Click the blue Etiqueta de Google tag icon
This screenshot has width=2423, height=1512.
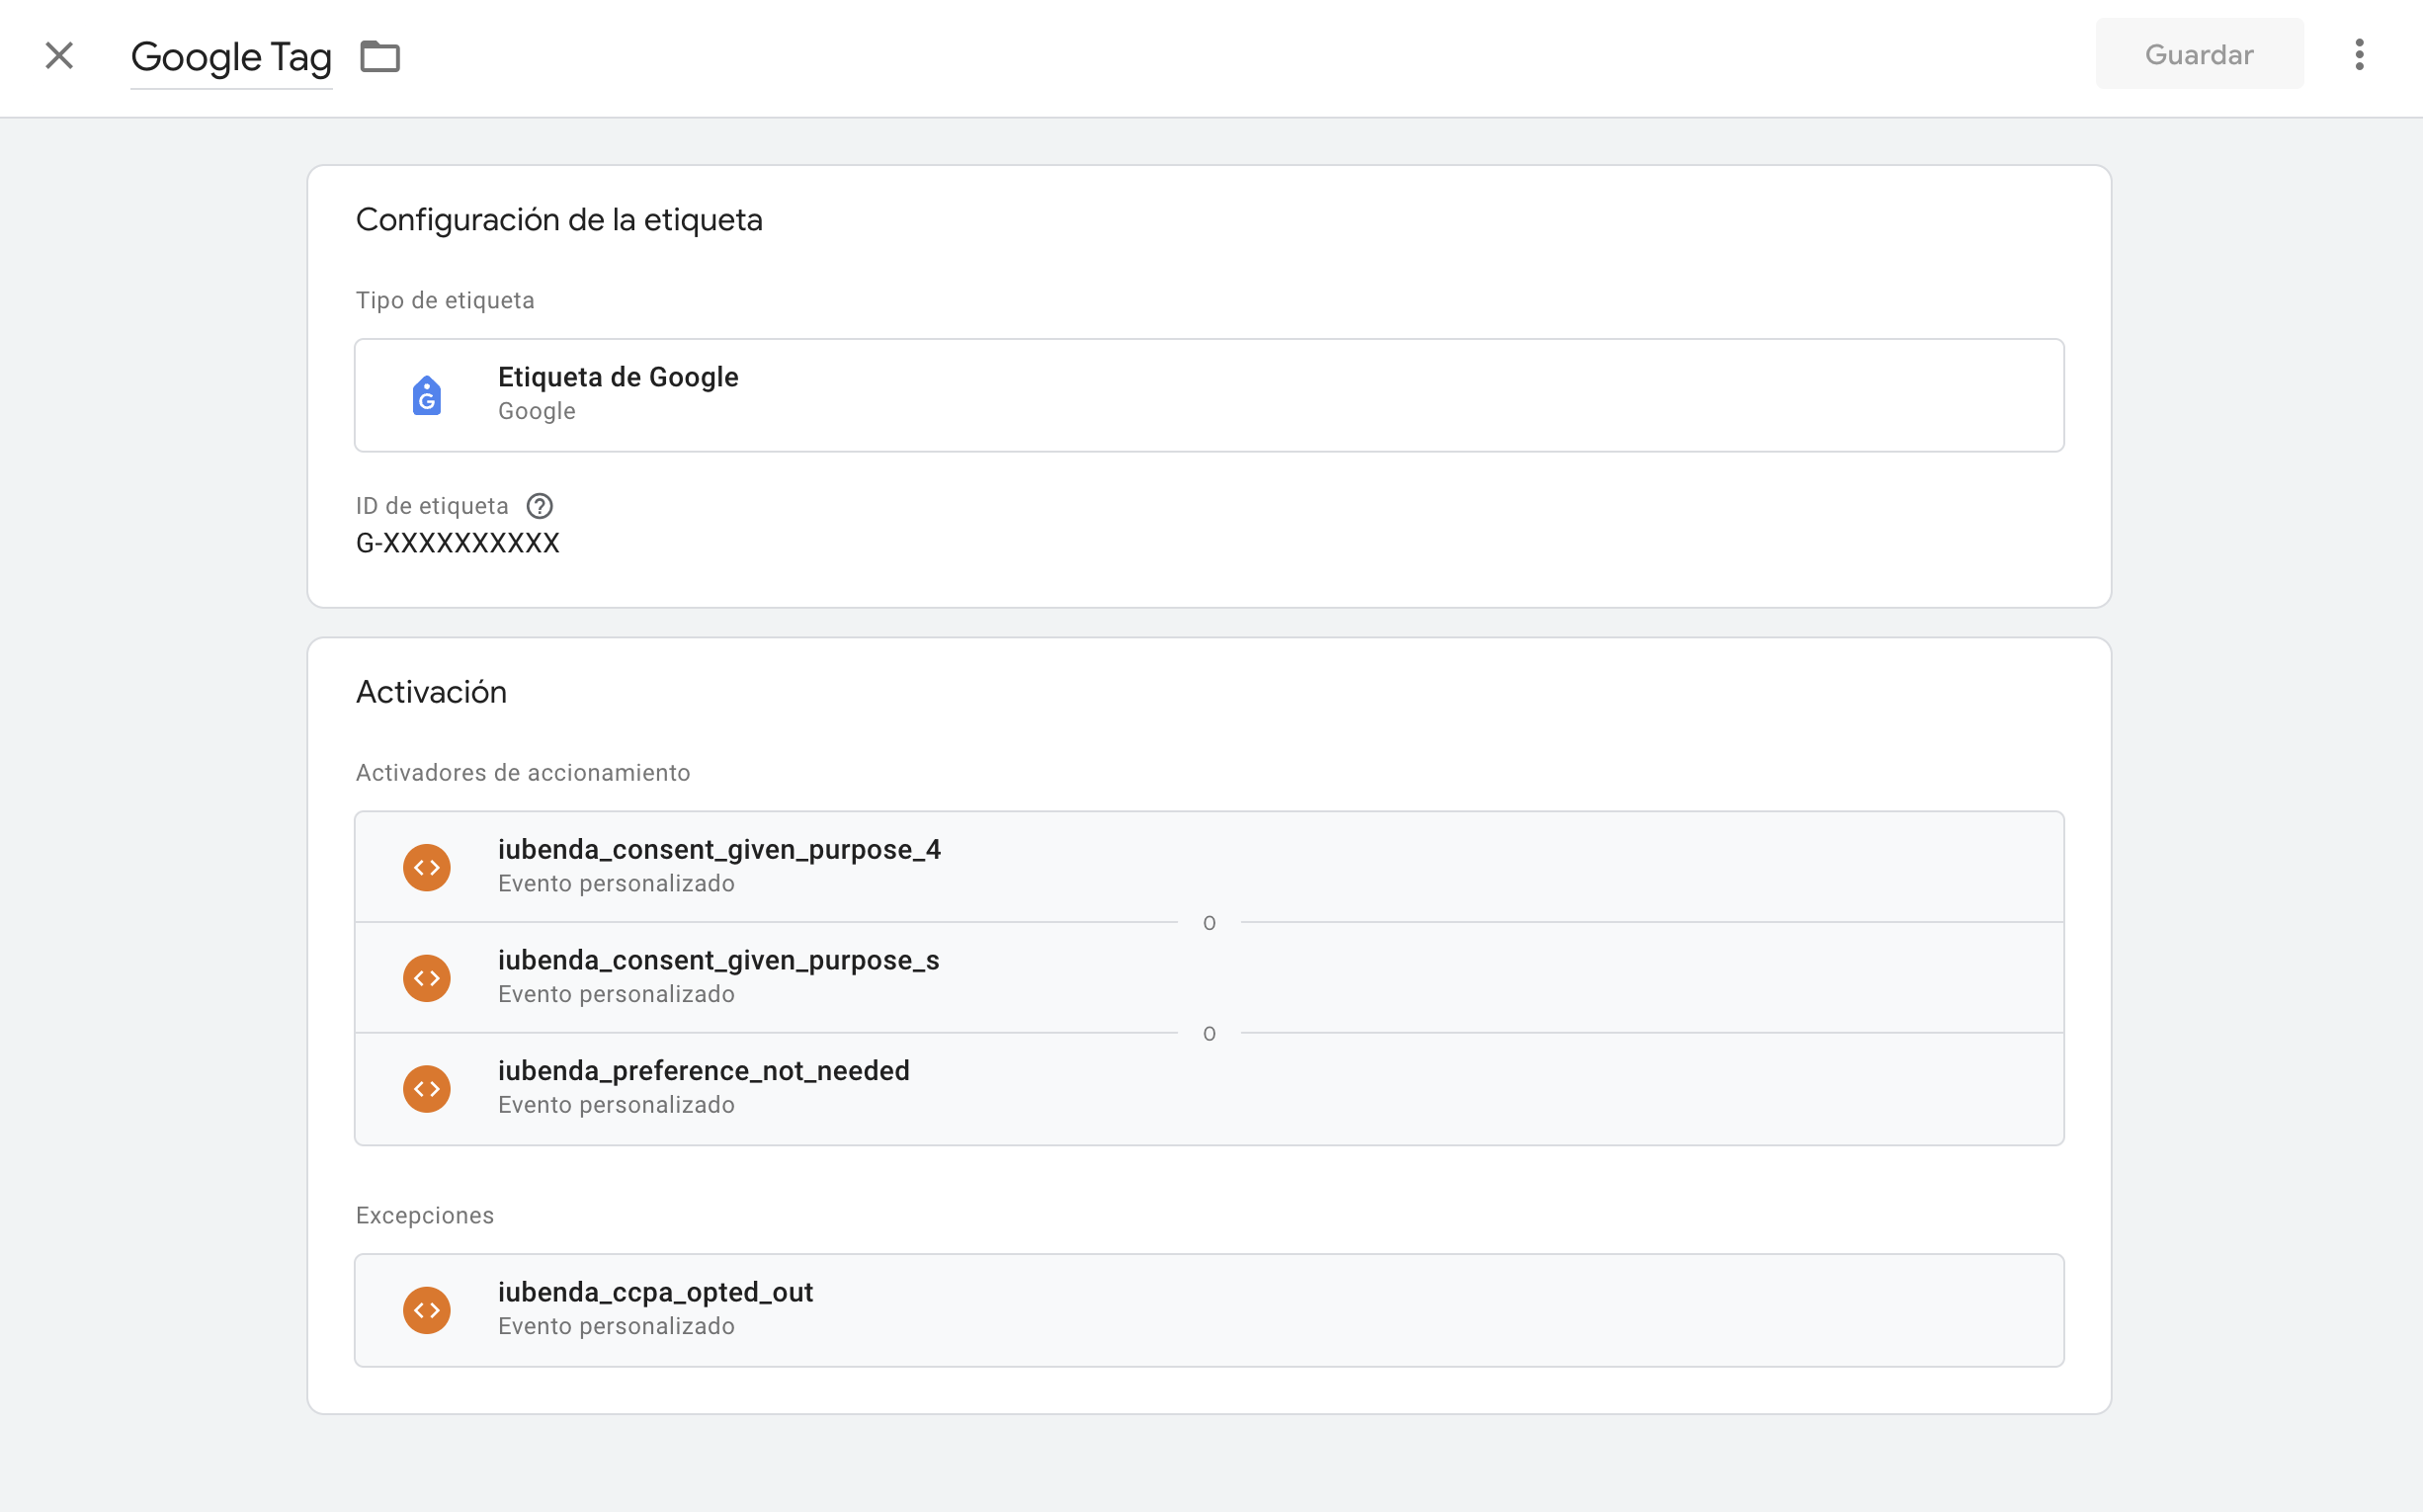427,395
